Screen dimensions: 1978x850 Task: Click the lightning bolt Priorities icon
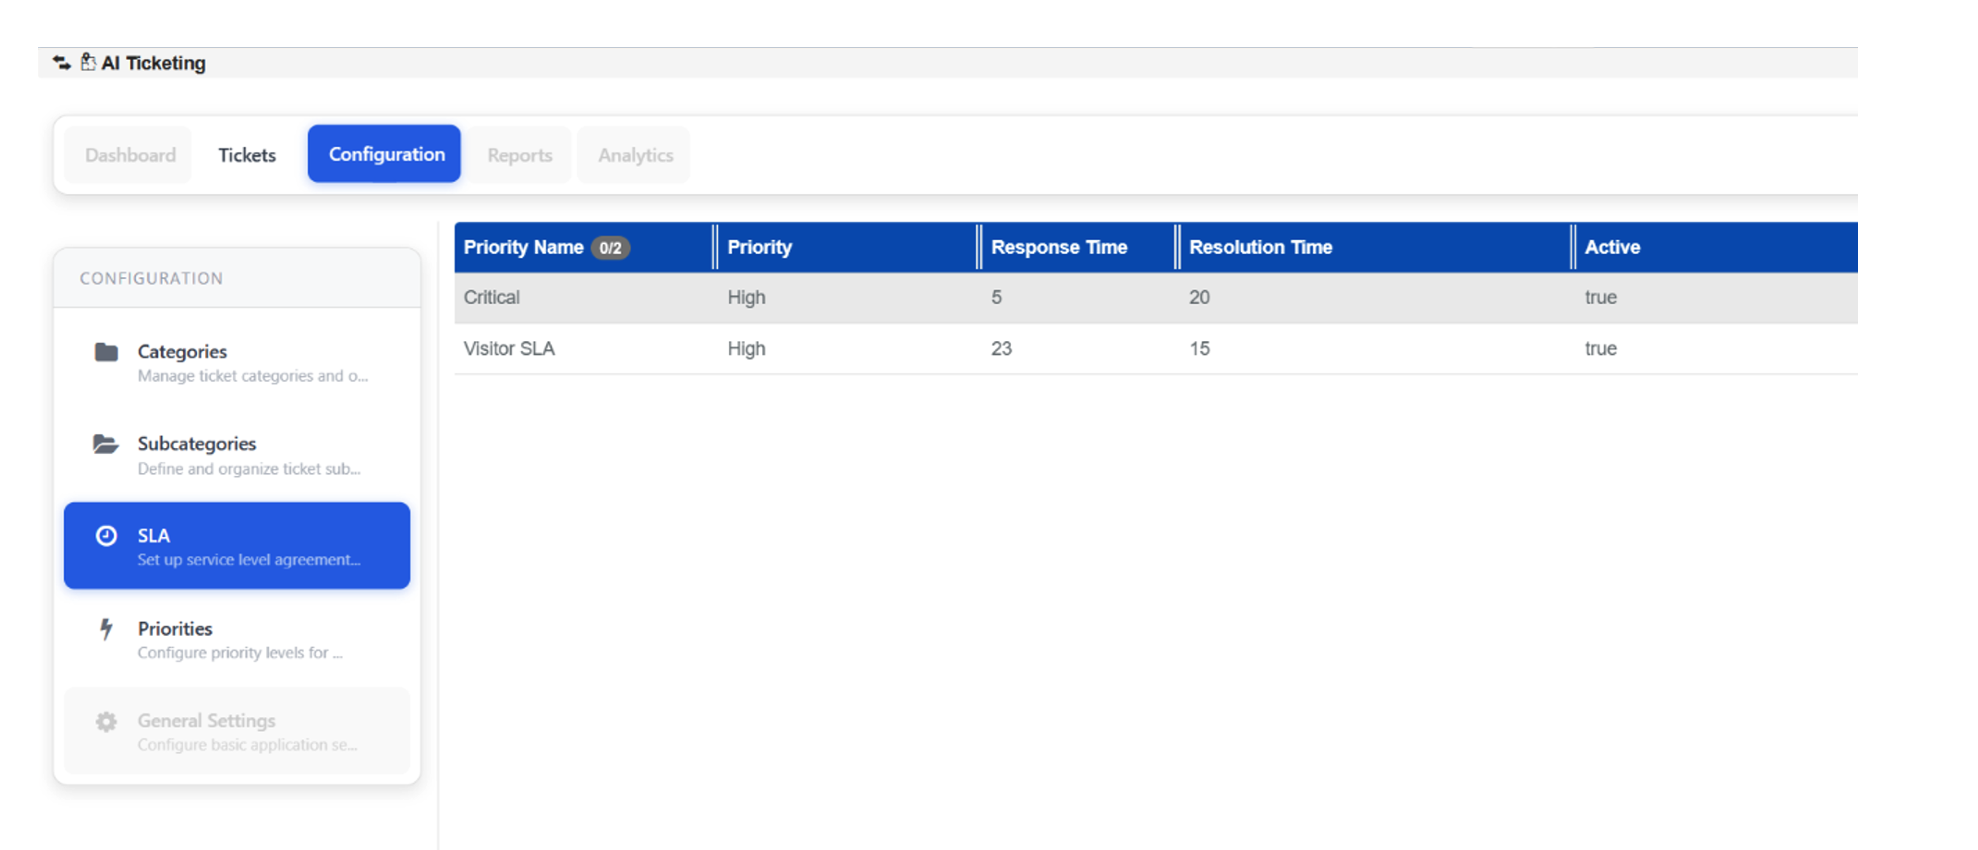tap(106, 629)
